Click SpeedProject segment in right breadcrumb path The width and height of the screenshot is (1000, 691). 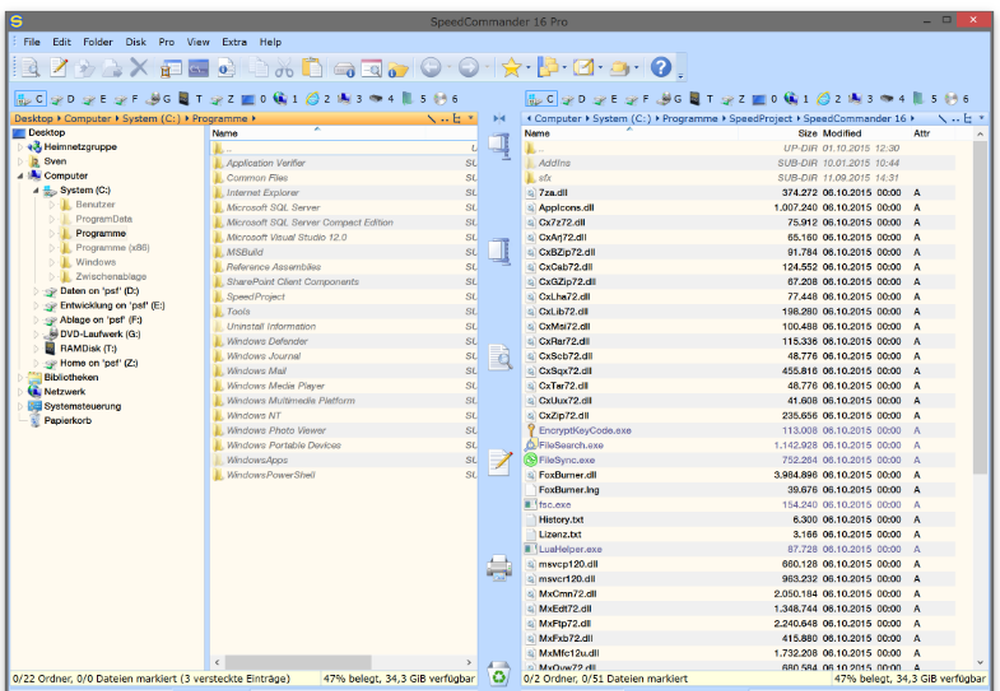(x=760, y=119)
